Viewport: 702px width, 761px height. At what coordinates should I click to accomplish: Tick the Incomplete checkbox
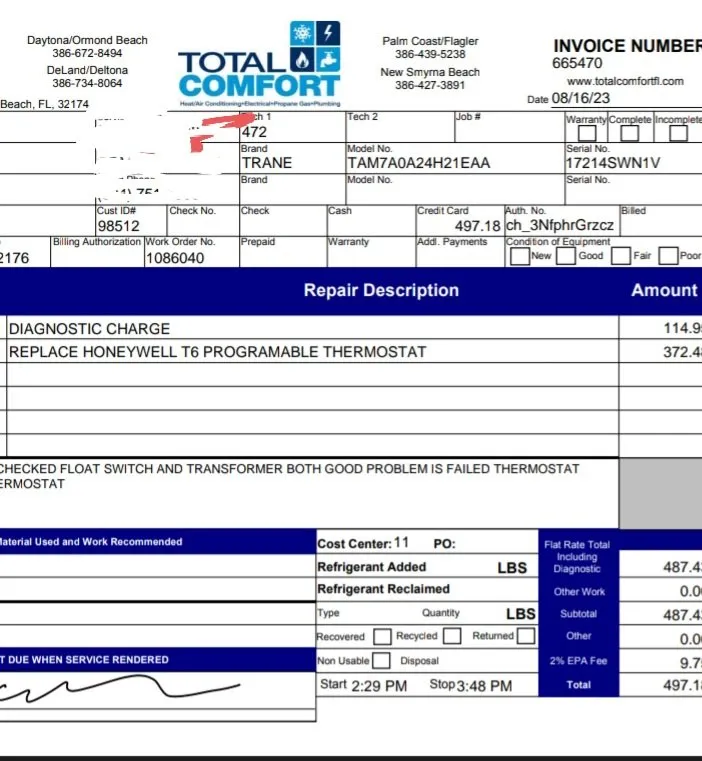678,134
